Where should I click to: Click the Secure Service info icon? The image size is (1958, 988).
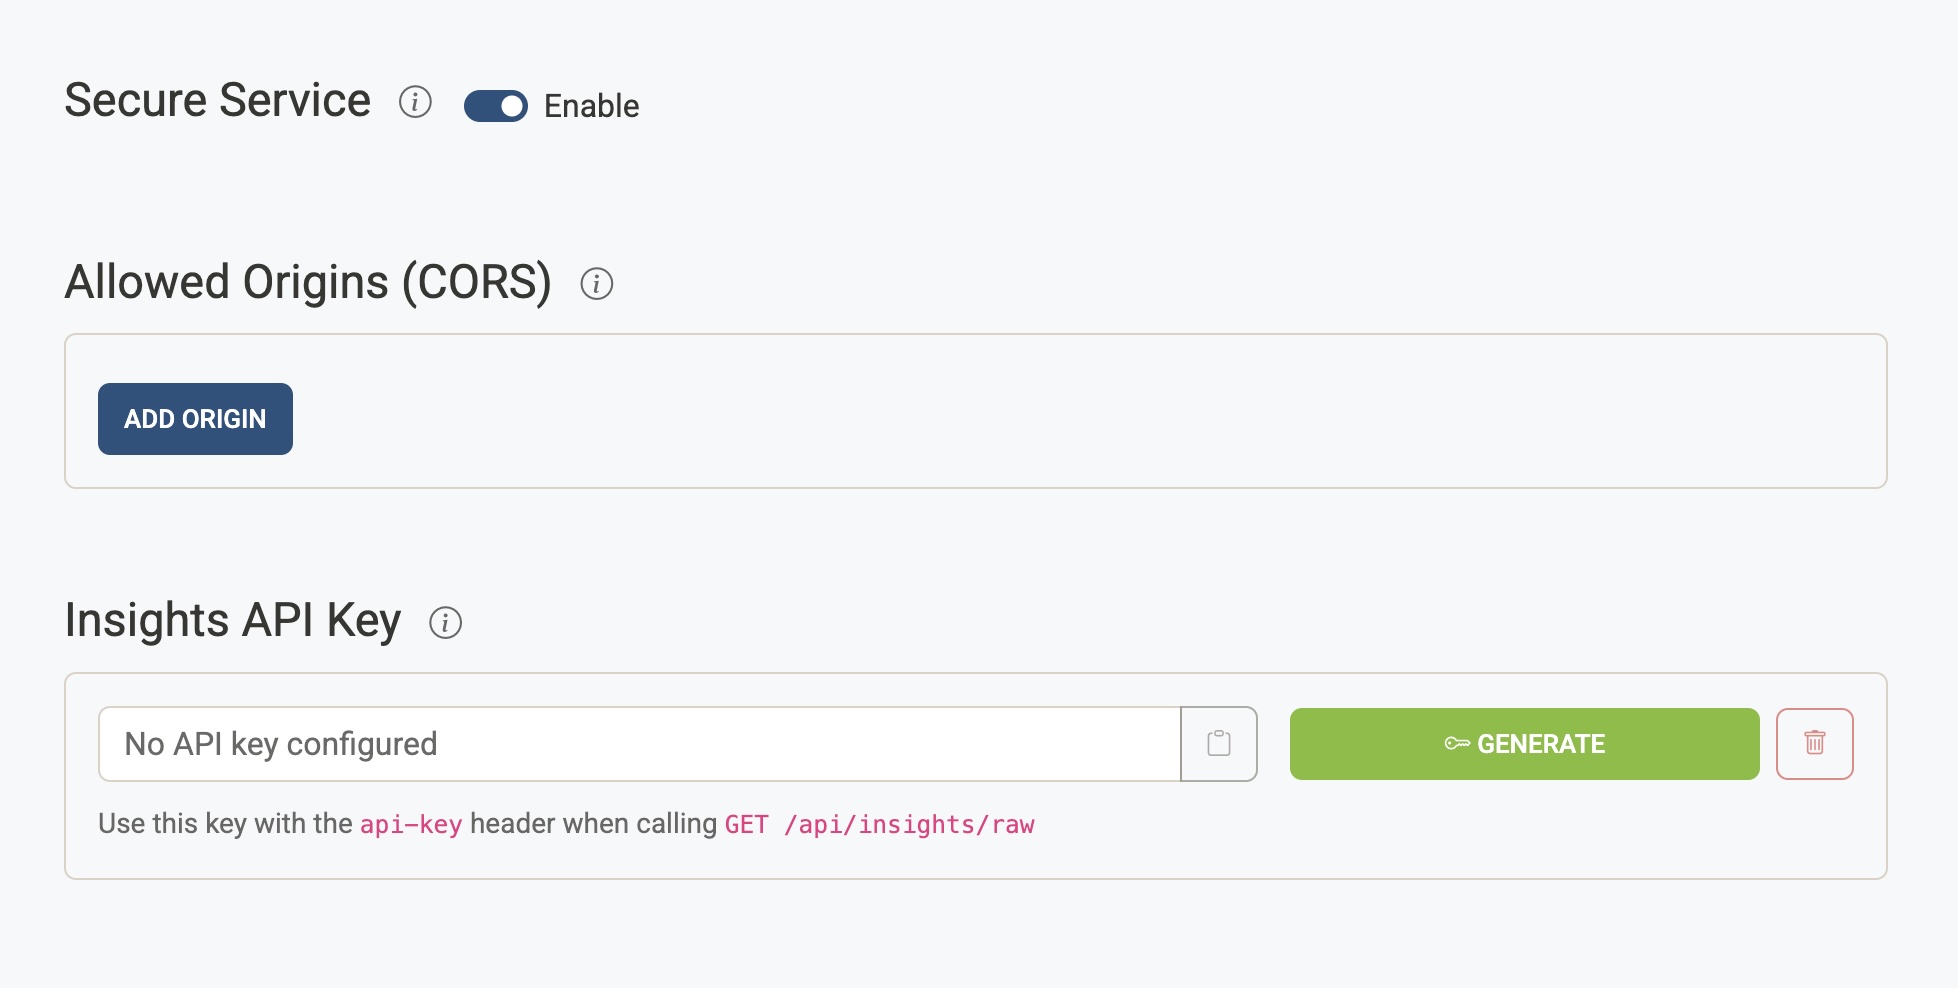click(415, 102)
